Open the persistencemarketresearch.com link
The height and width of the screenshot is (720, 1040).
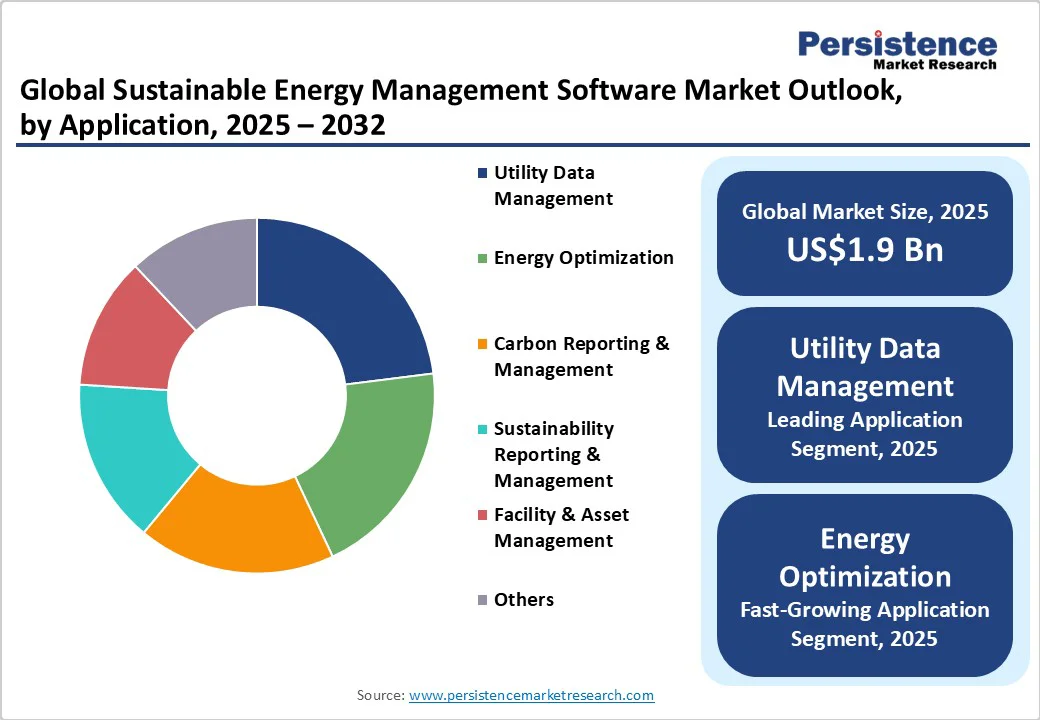coord(531,694)
